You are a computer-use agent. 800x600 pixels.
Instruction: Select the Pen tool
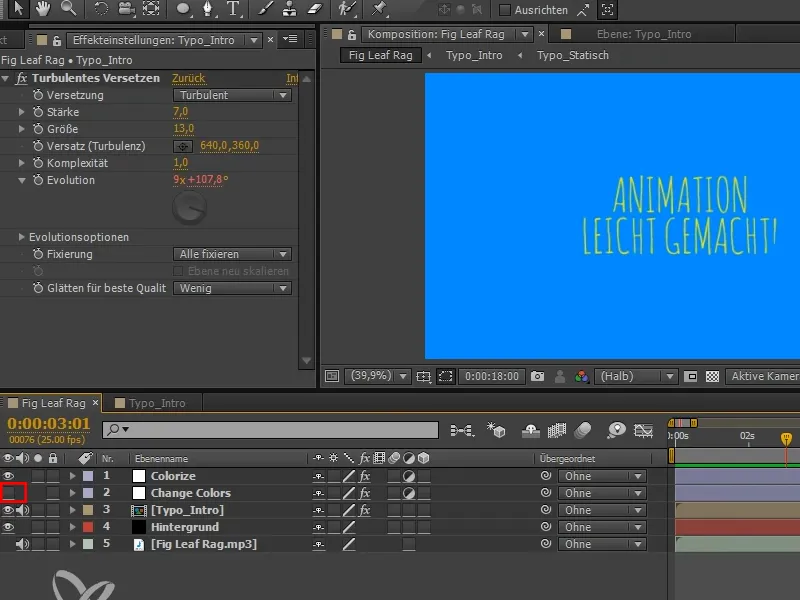208,9
